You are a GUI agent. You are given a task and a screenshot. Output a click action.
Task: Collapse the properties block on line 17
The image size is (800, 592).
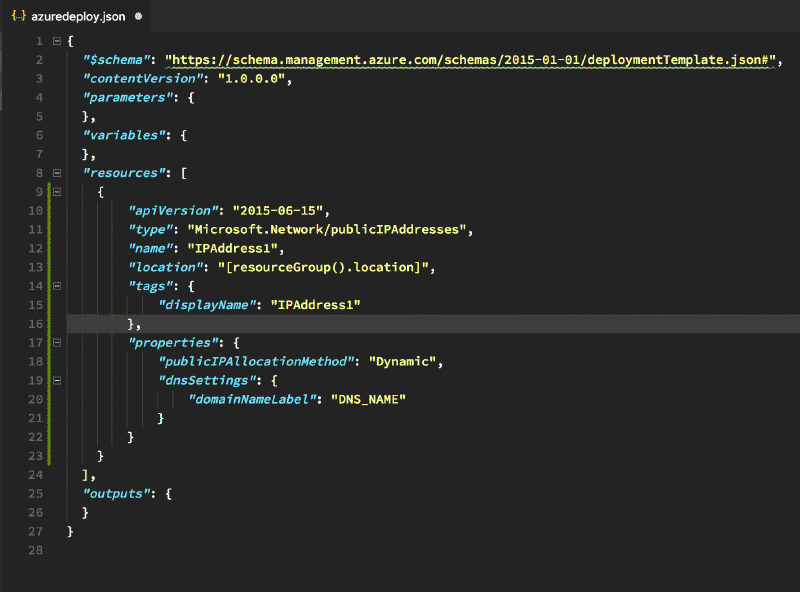click(x=56, y=342)
